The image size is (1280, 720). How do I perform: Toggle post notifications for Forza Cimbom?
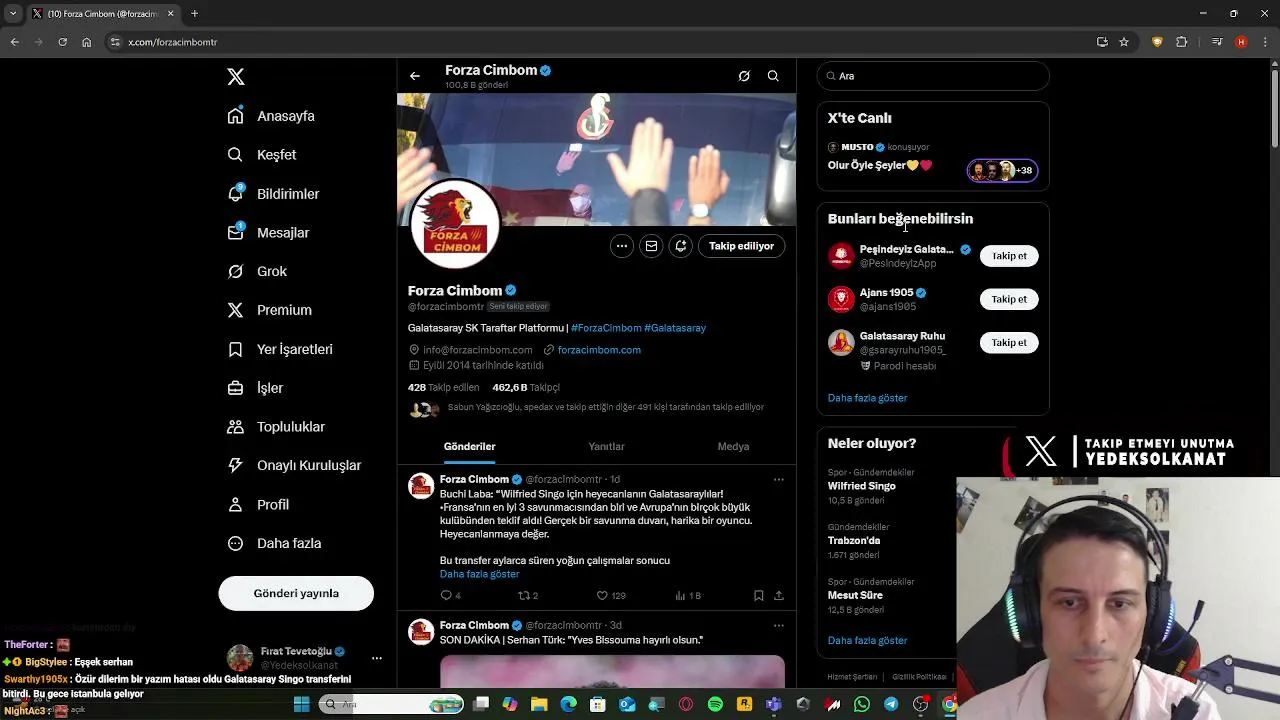tap(681, 246)
